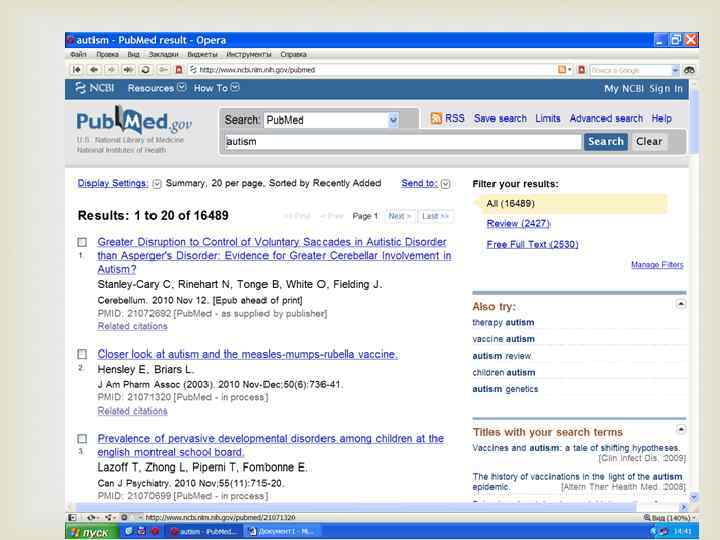Viewport: 720px width, 540px height.
Task: Open the Google search box dropdown arrow
Action: (675, 70)
